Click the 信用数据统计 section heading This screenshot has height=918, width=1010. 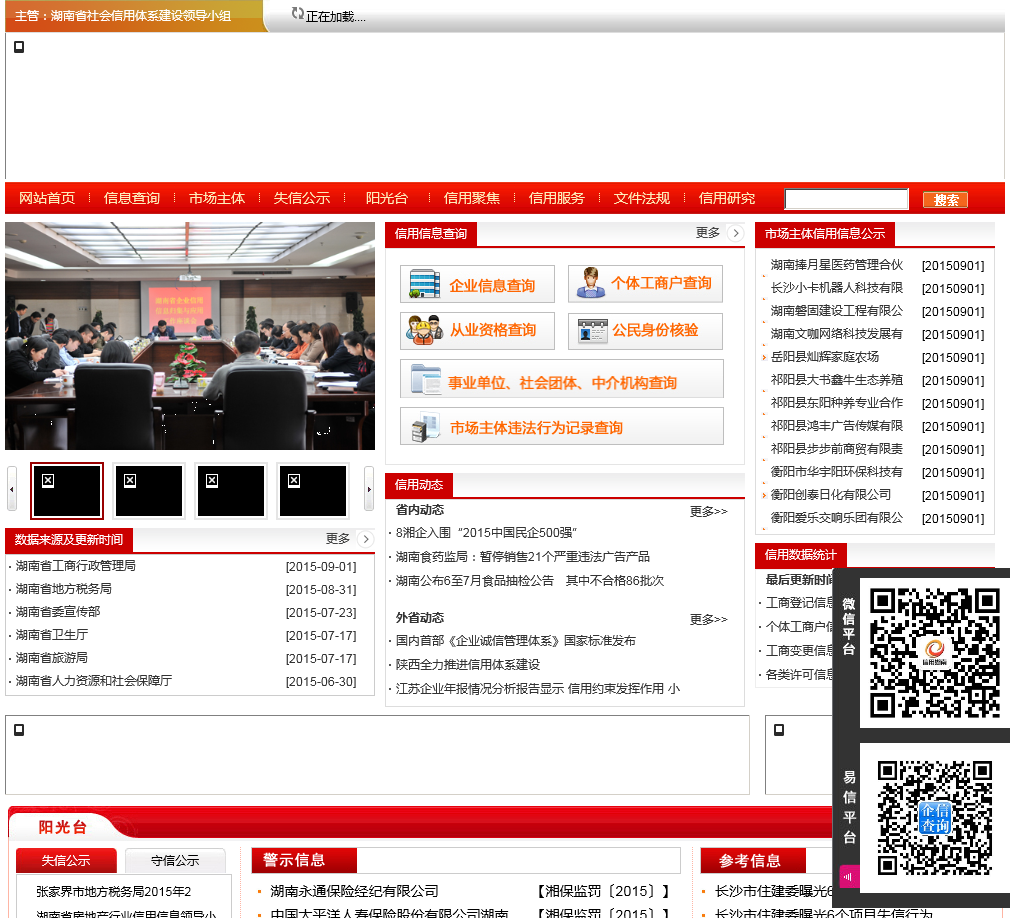click(801, 555)
